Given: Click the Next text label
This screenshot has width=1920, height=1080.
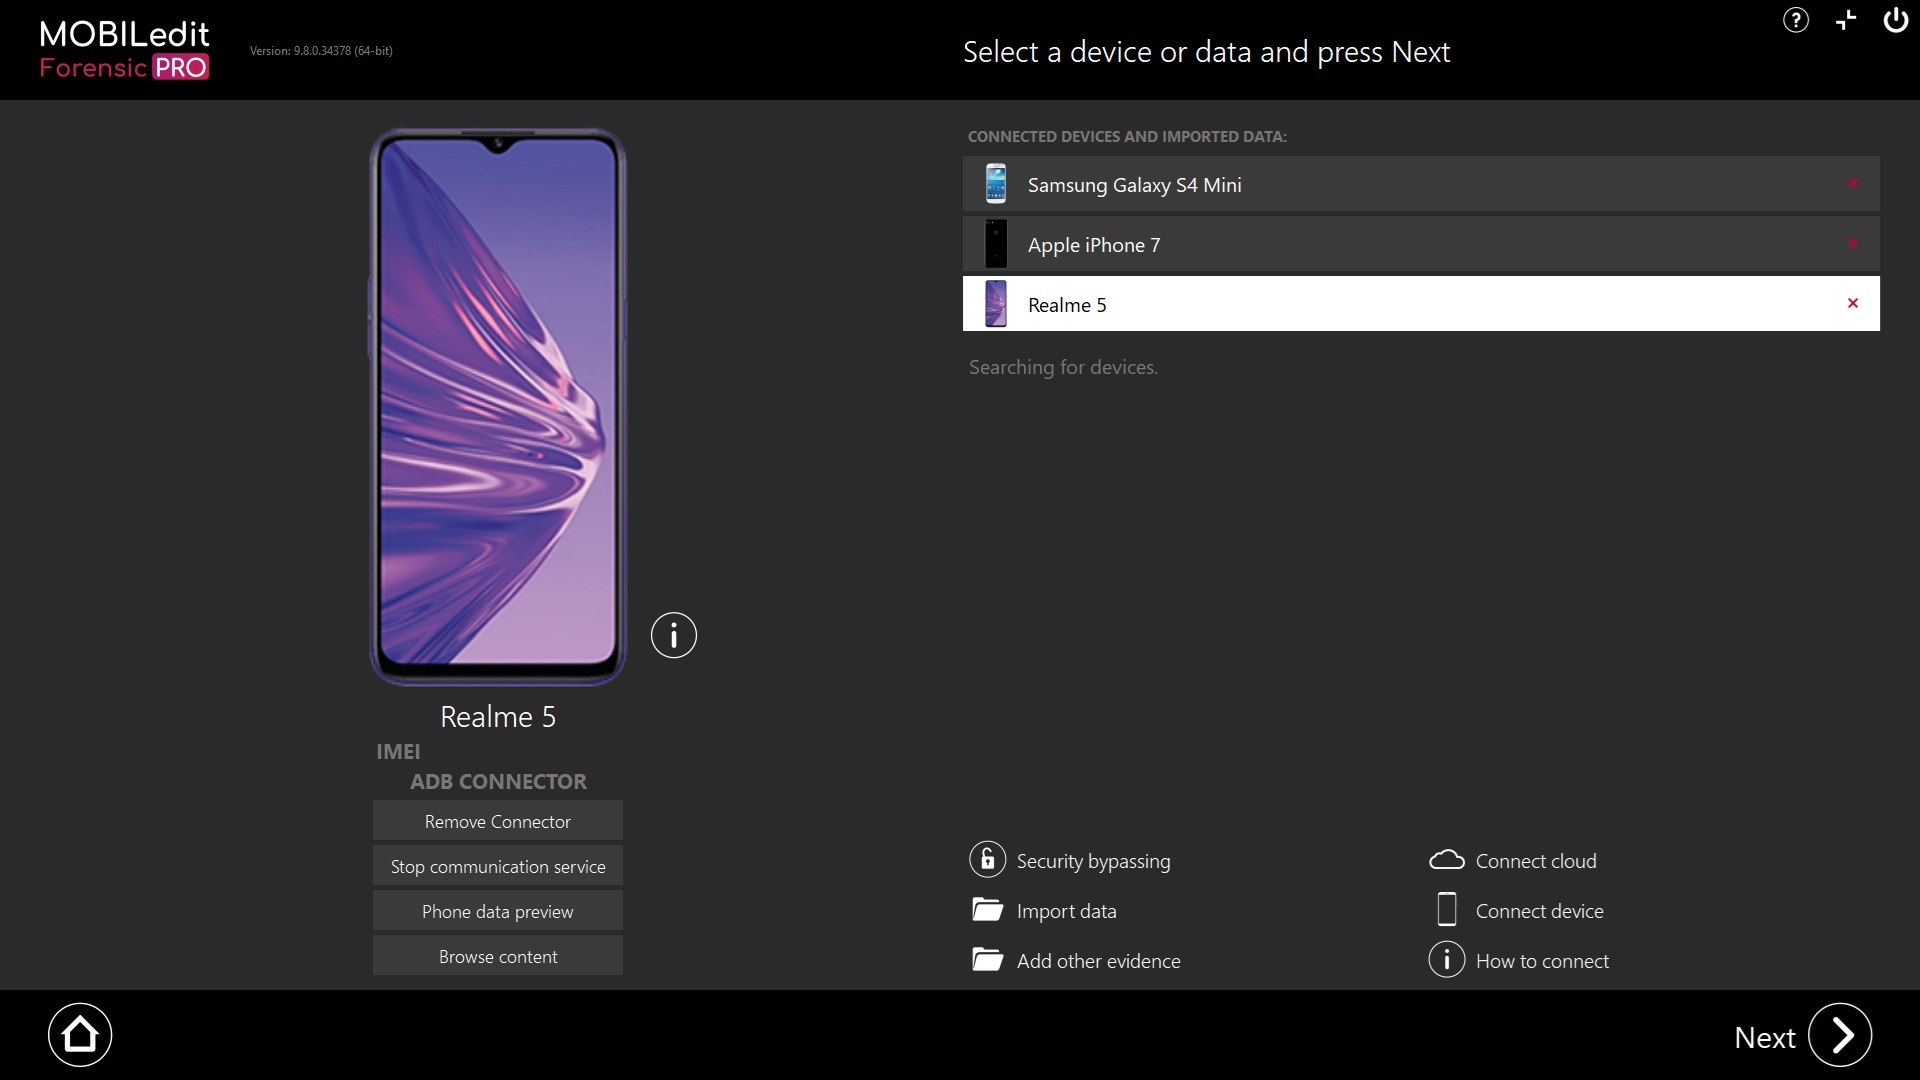Looking at the screenshot, I should pos(1765,1038).
